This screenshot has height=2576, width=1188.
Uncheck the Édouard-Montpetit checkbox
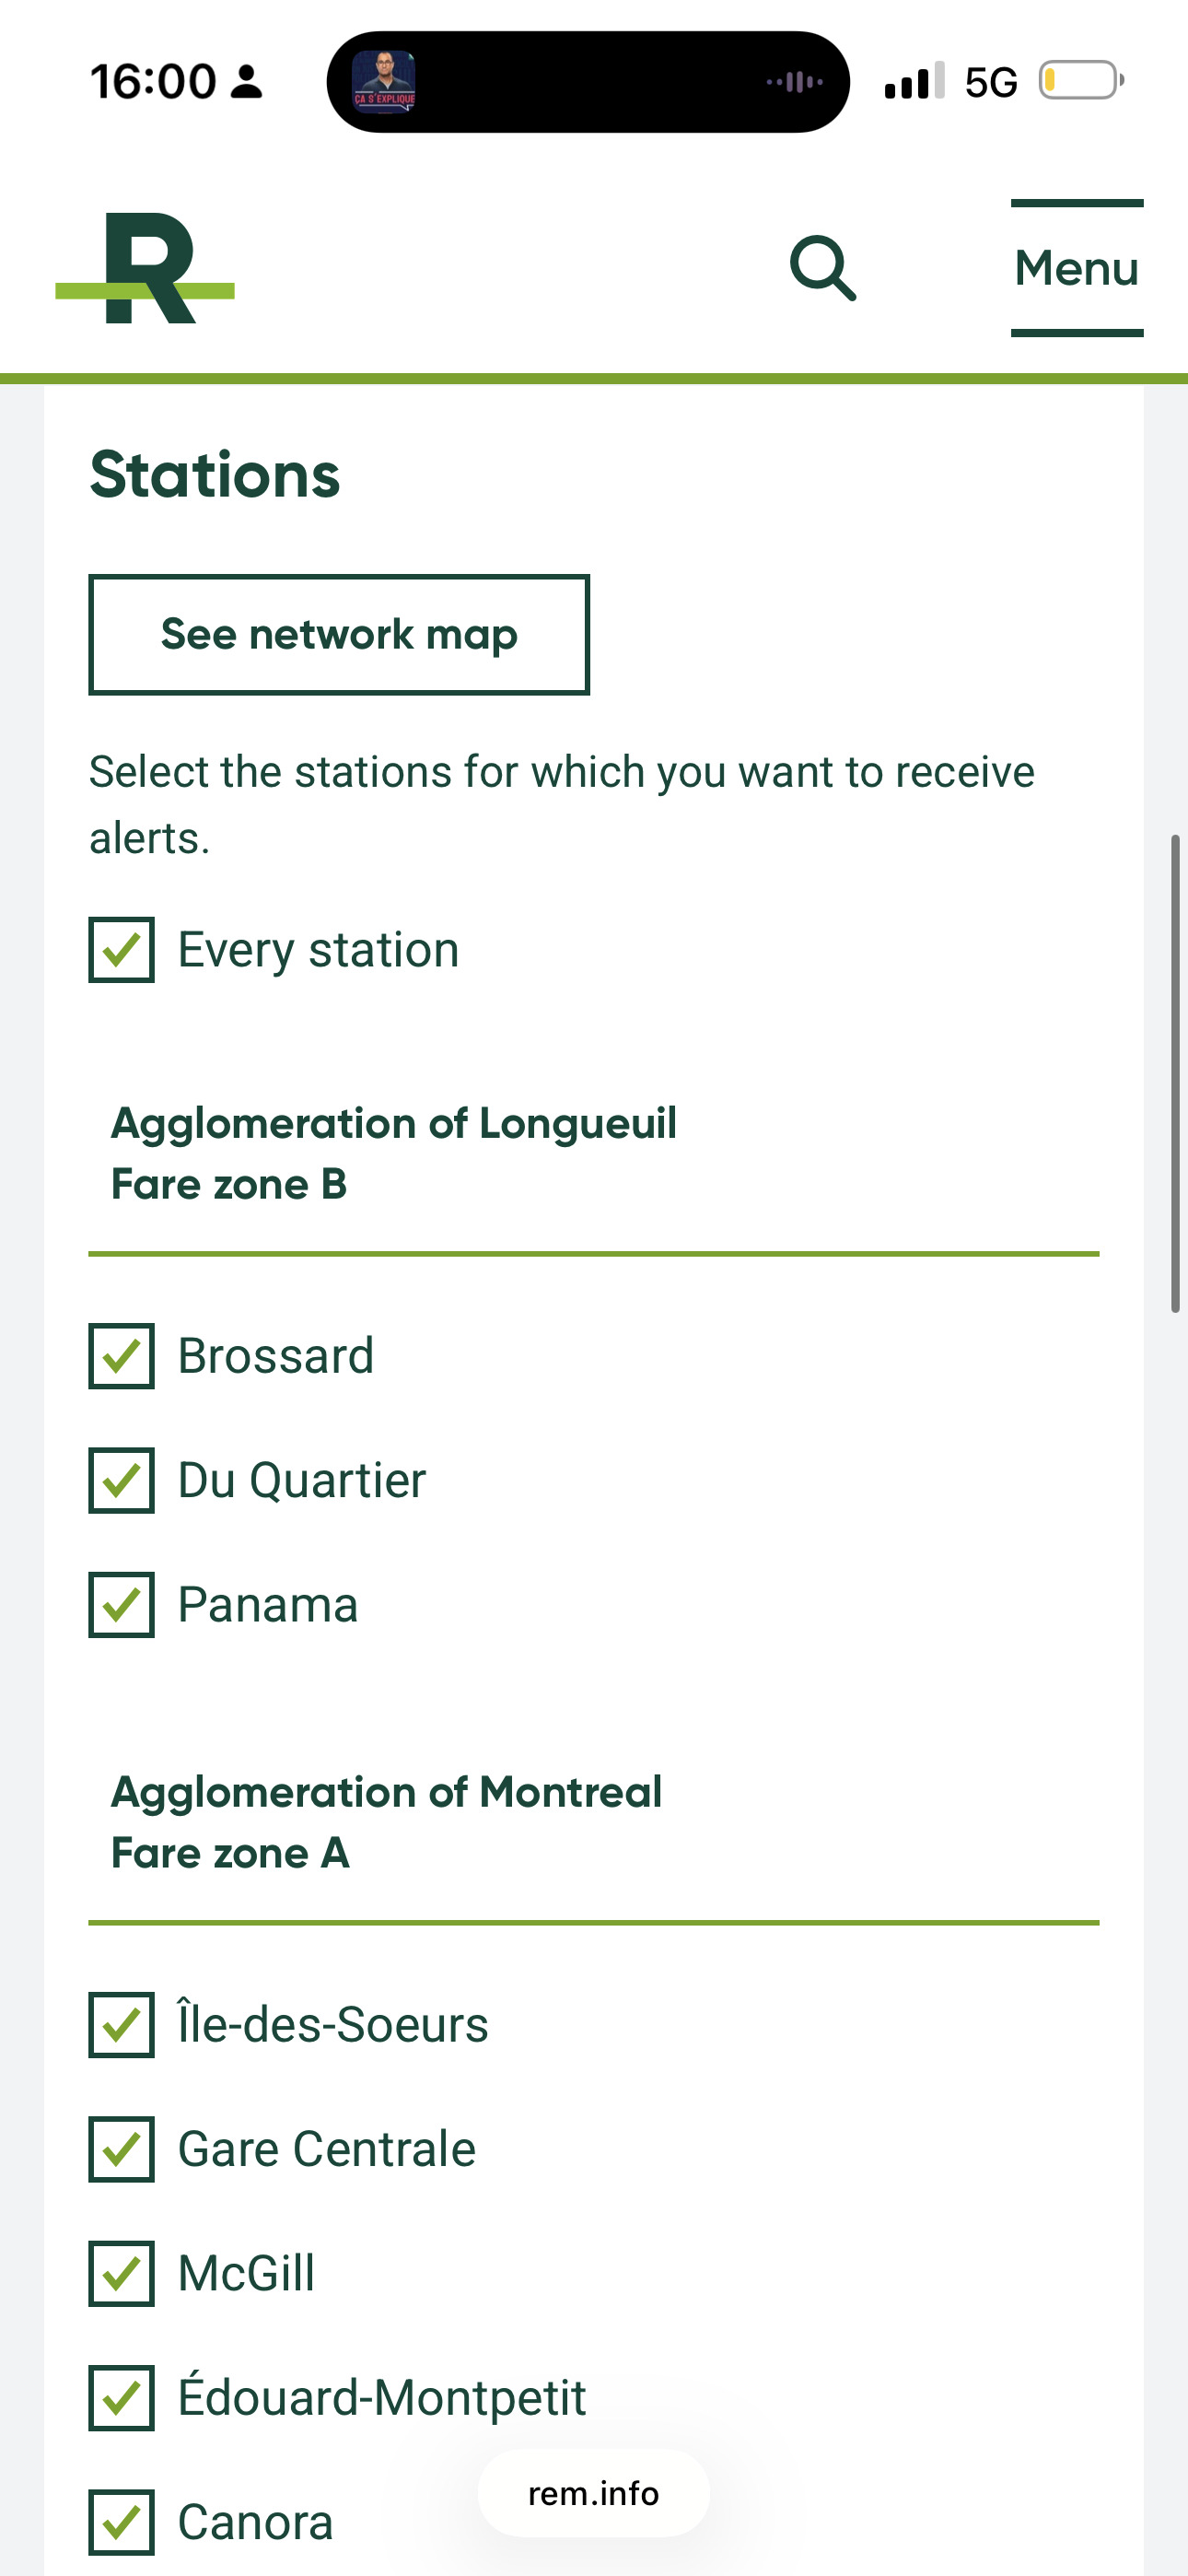(x=122, y=2398)
